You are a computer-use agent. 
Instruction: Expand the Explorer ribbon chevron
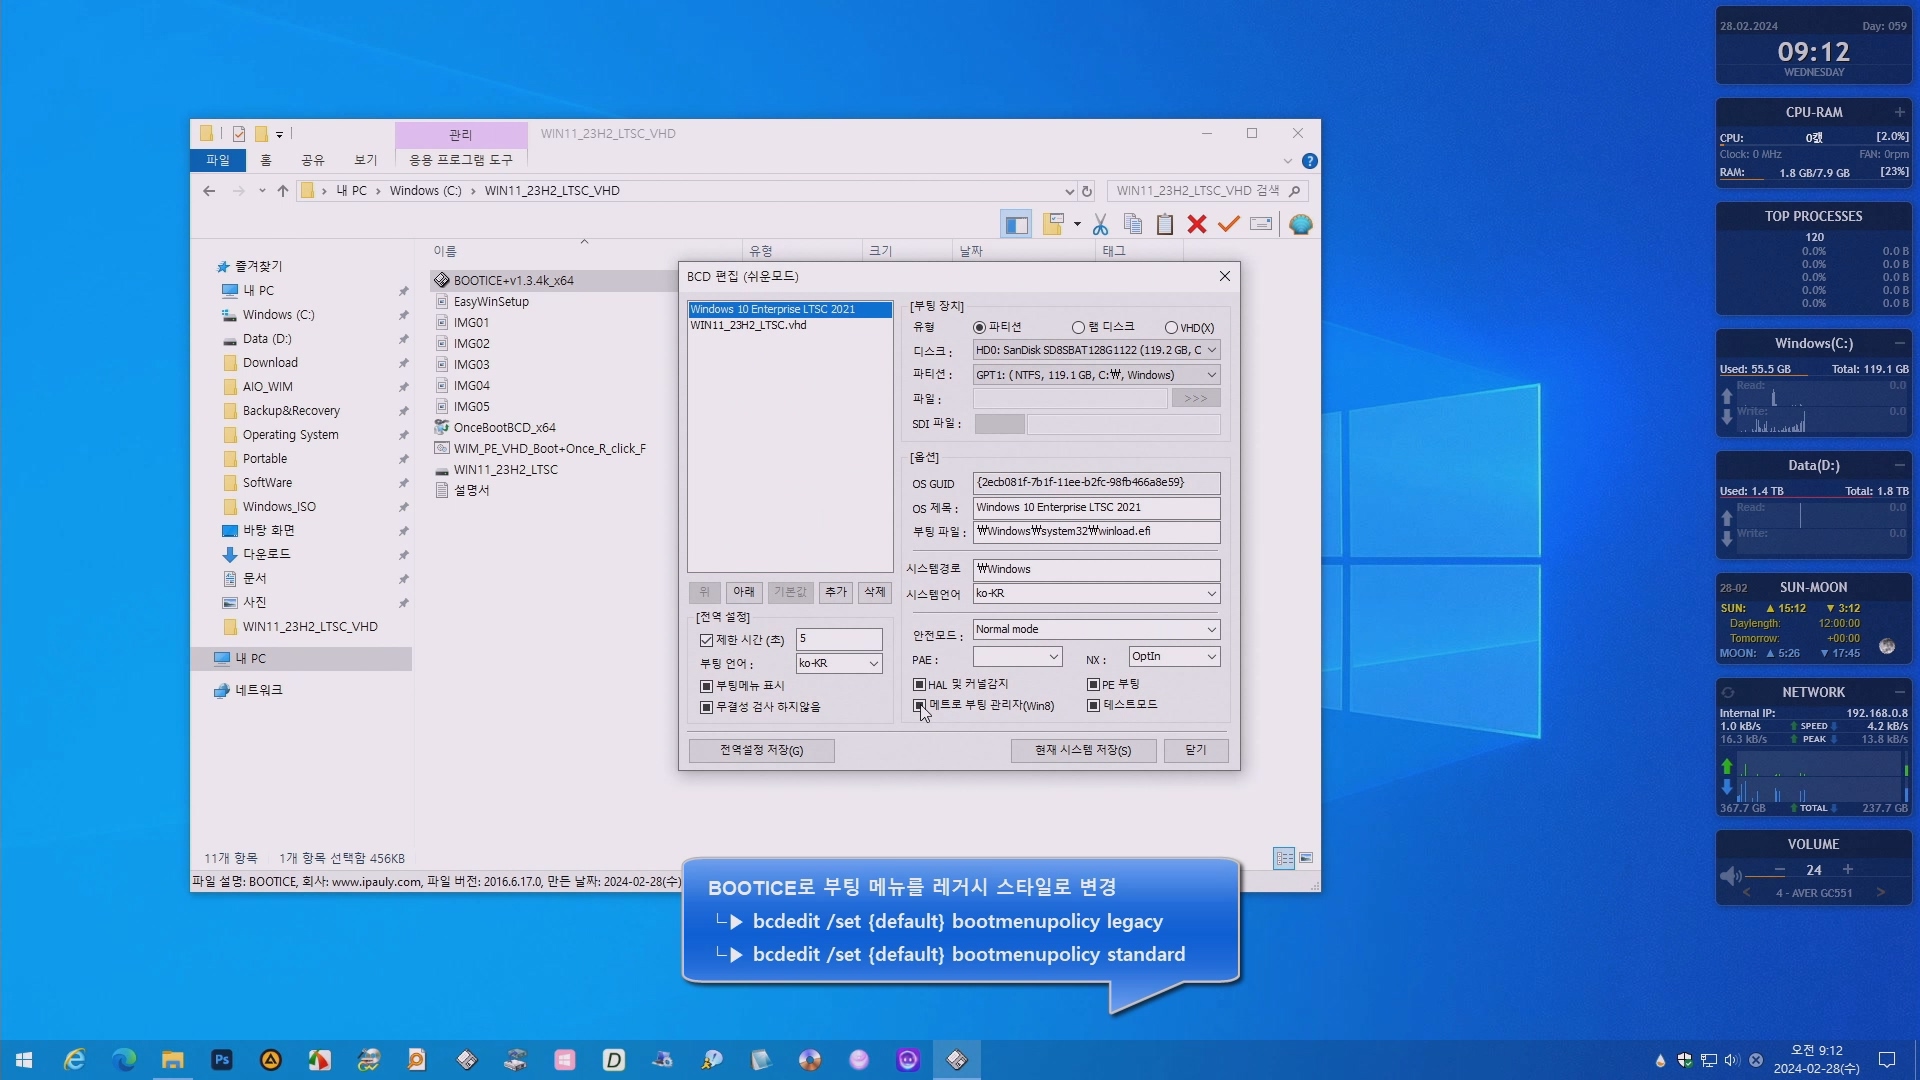[x=1288, y=161]
